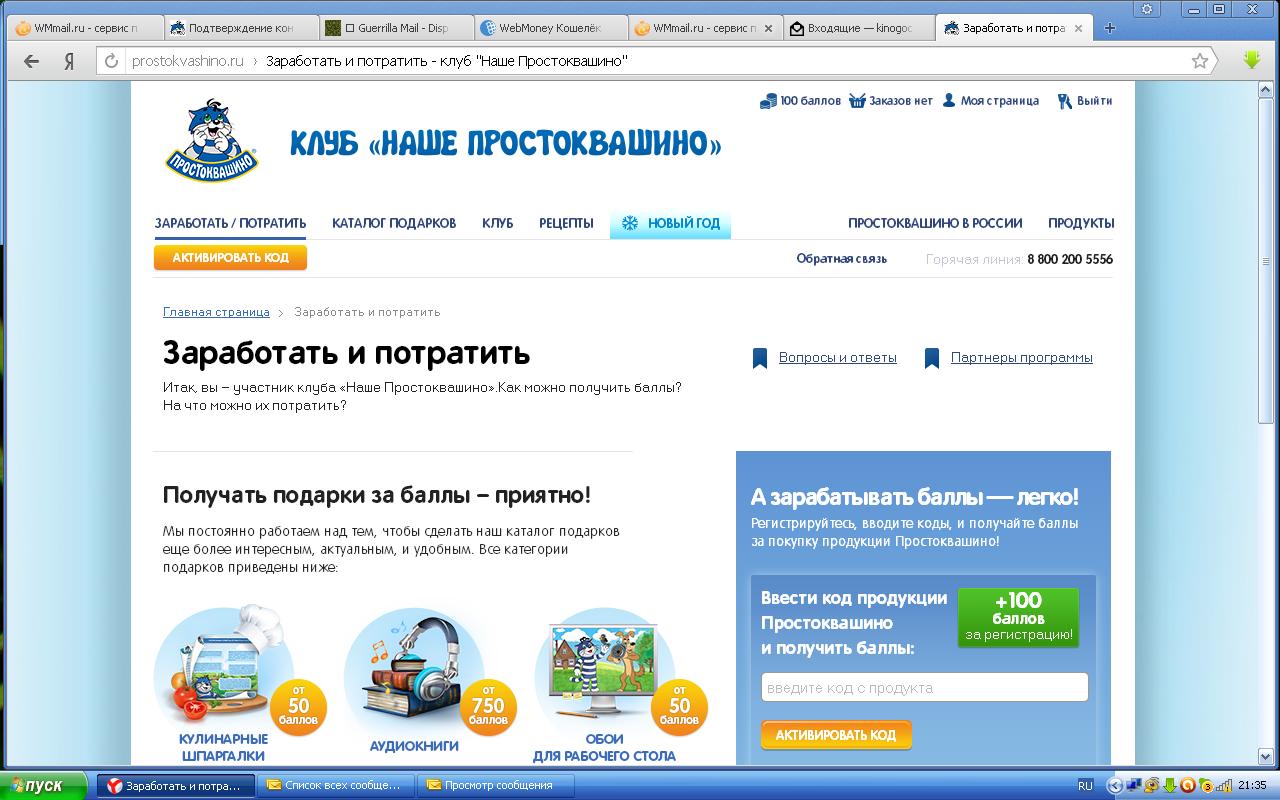Click the Yandex Я home button

pyautogui.click(x=70, y=61)
